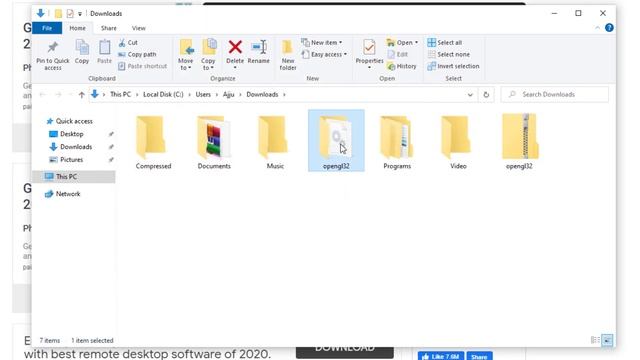Open the blue Help icon
This screenshot has height=360, width=640.
pyautogui.click(x=609, y=28)
